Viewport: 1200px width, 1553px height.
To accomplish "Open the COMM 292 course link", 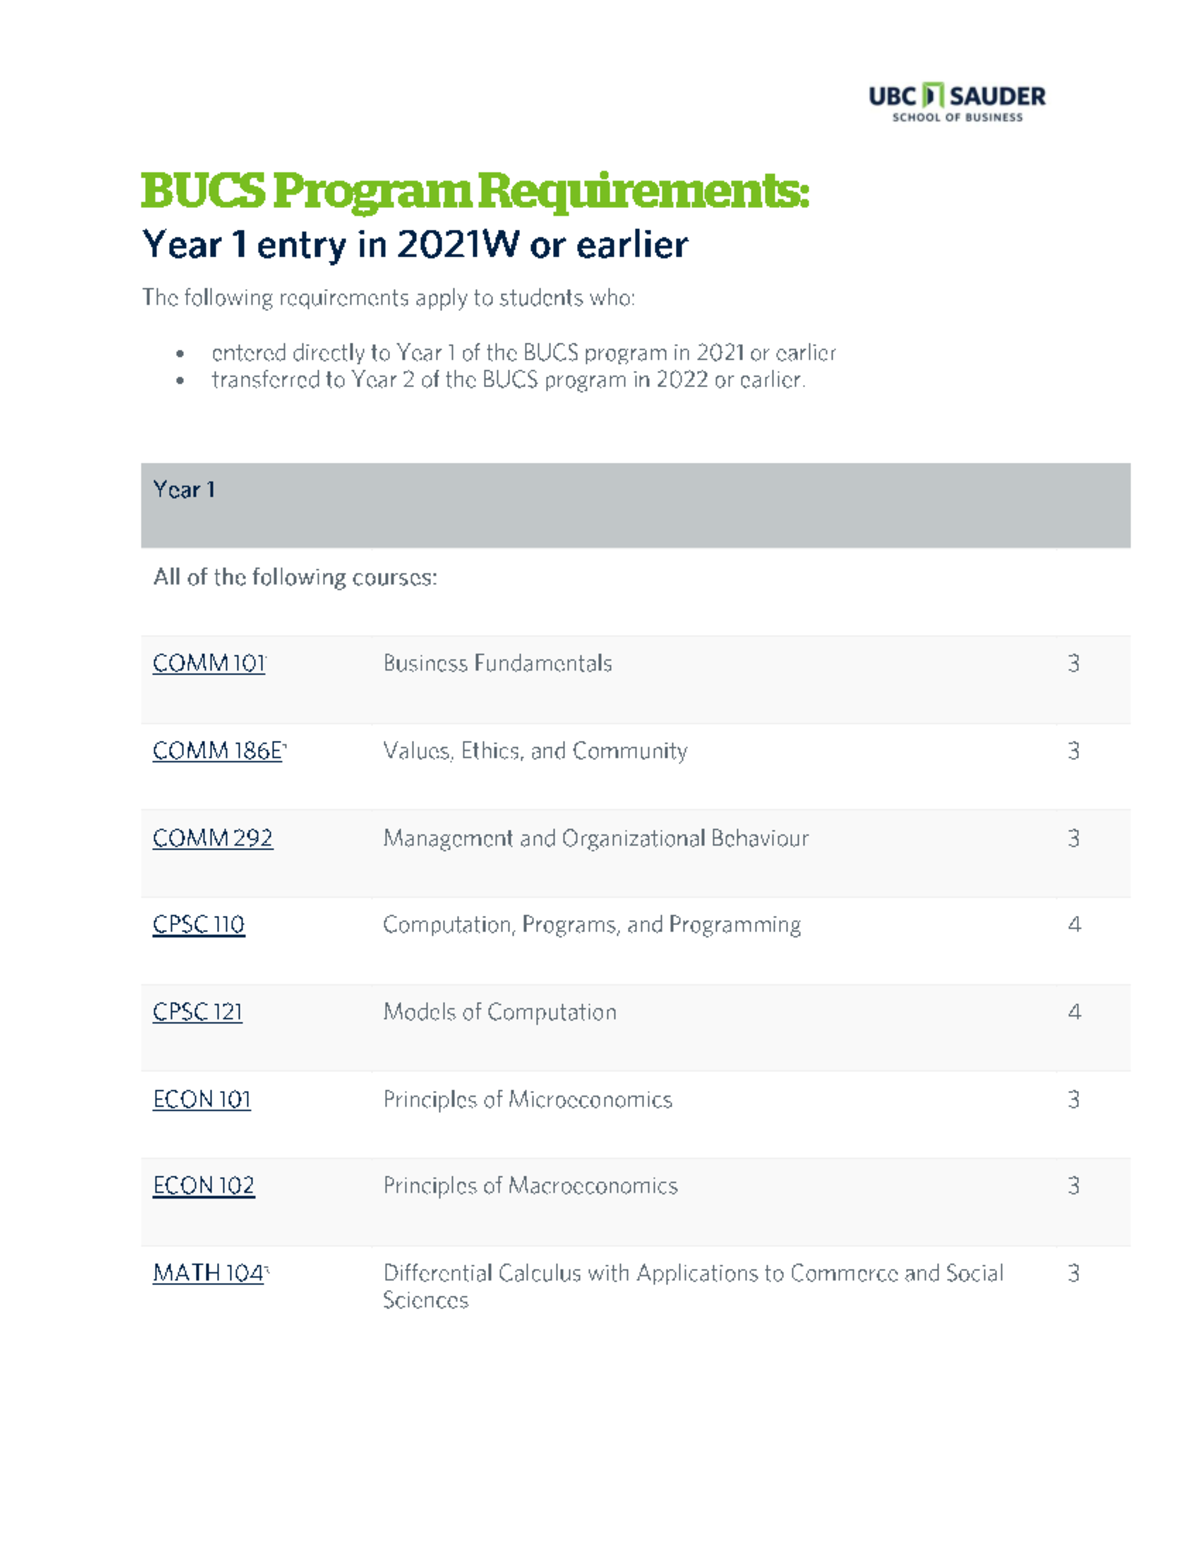I will (212, 838).
